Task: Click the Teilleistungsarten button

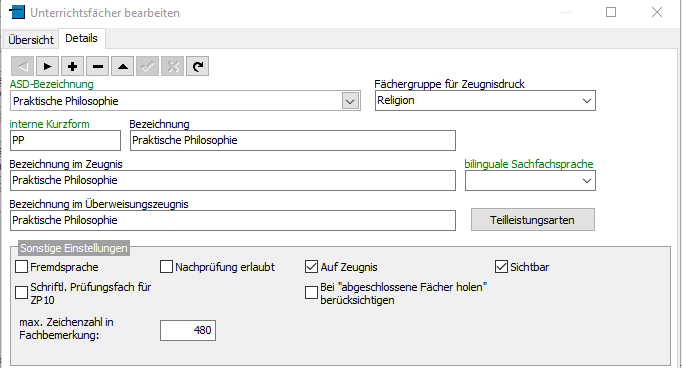Action: click(532, 220)
